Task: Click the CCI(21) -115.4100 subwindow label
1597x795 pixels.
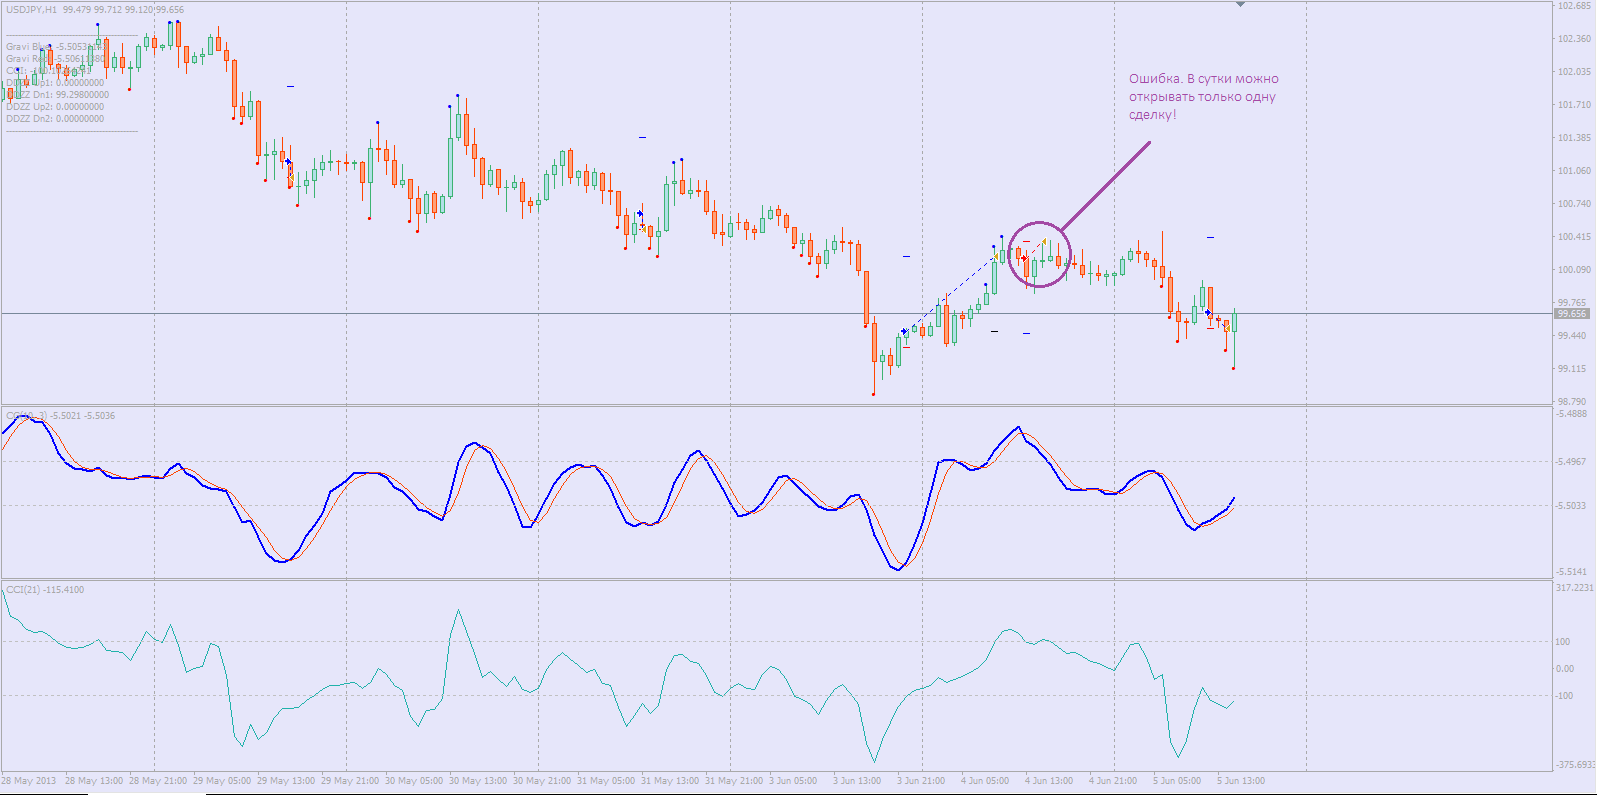Action: pyautogui.click(x=45, y=590)
